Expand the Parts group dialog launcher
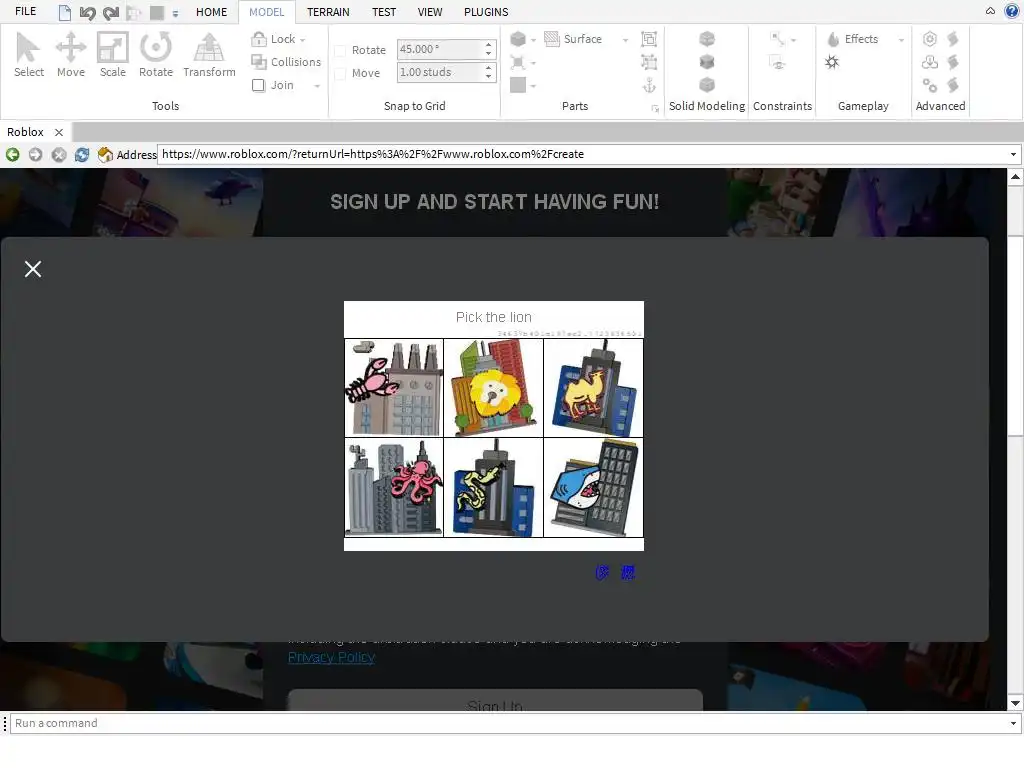Image resolution: width=1024 pixels, height=768 pixels. coord(655,108)
